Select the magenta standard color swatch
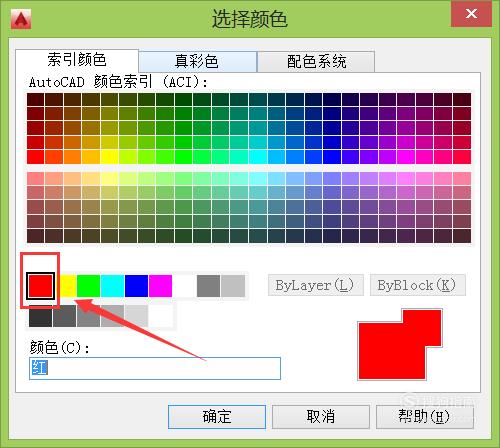The width and height of the screenshot is (500, 448). (160, 286)
